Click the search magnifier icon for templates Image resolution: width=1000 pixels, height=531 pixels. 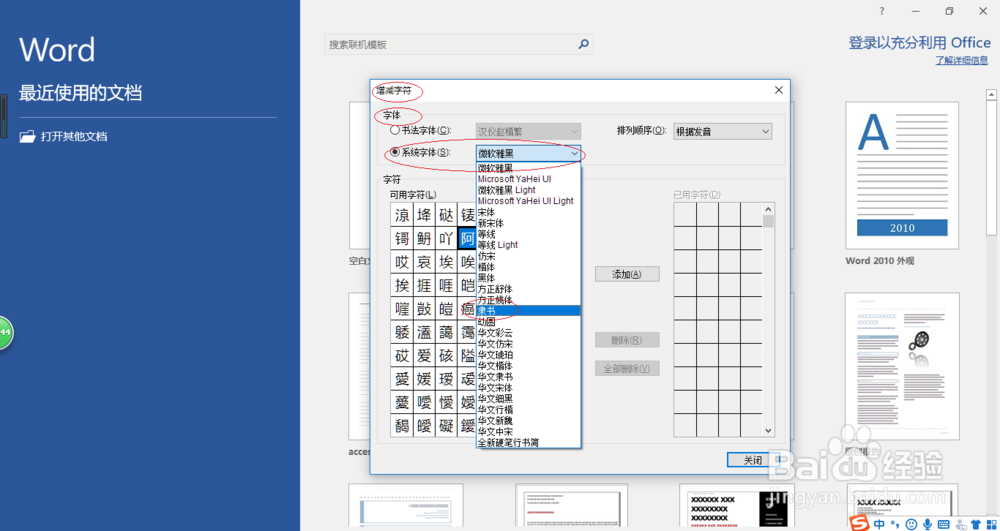tap(583, 45)
